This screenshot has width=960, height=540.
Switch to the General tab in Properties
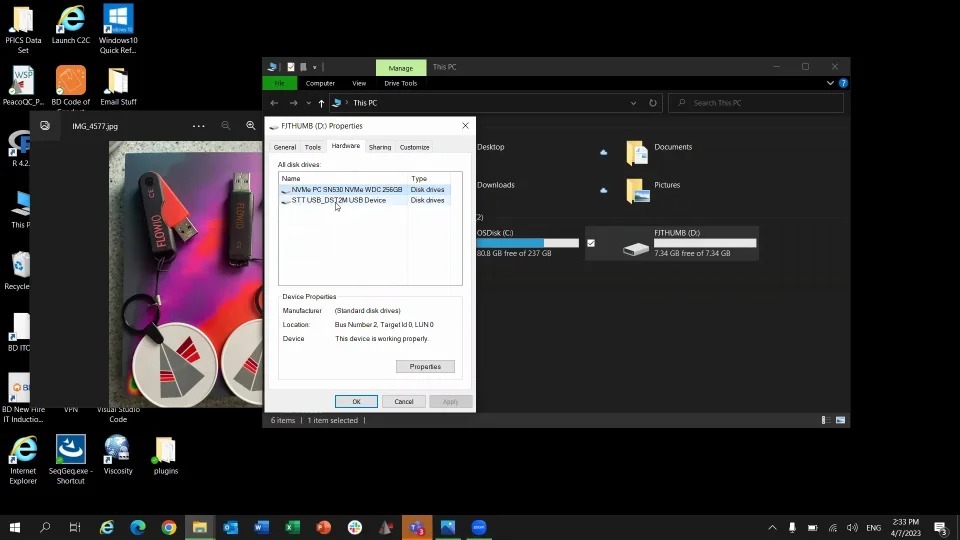[x=285, y=147]
